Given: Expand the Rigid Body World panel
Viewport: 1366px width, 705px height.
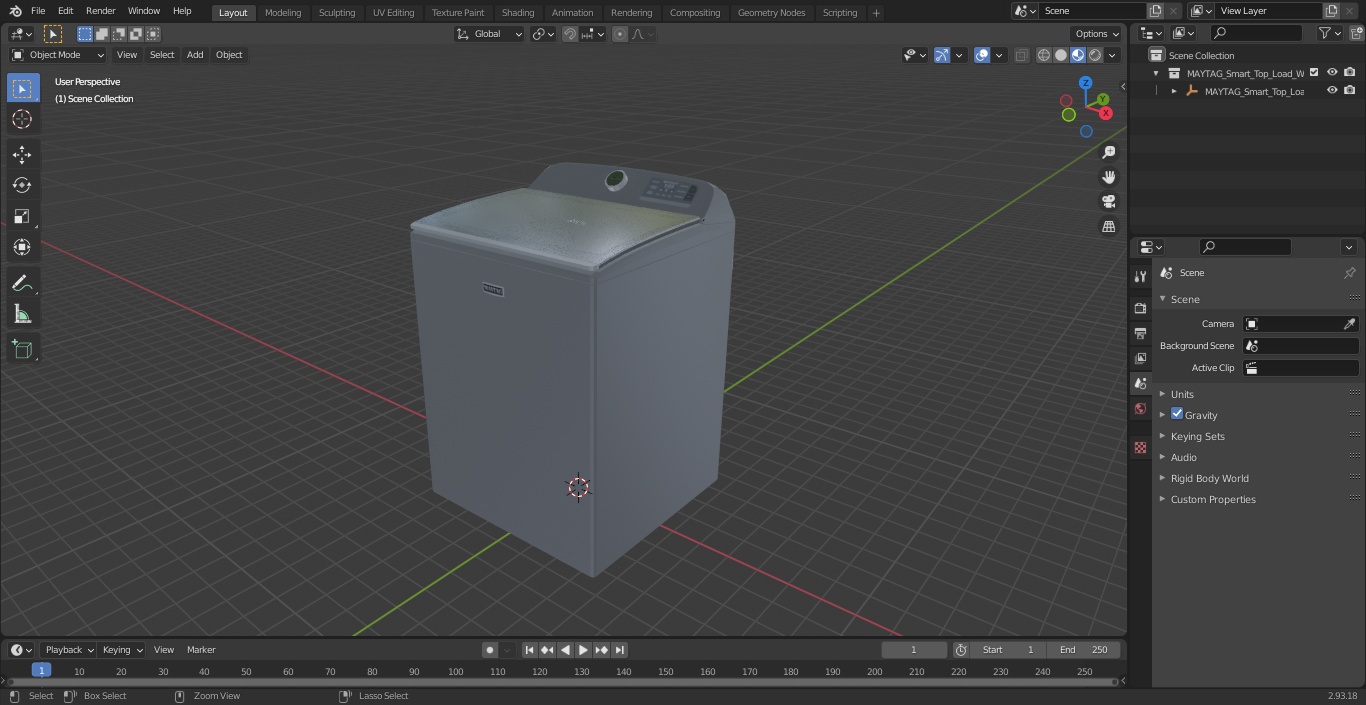Looking at the screenshot, I should click(x=1209, y=478).
